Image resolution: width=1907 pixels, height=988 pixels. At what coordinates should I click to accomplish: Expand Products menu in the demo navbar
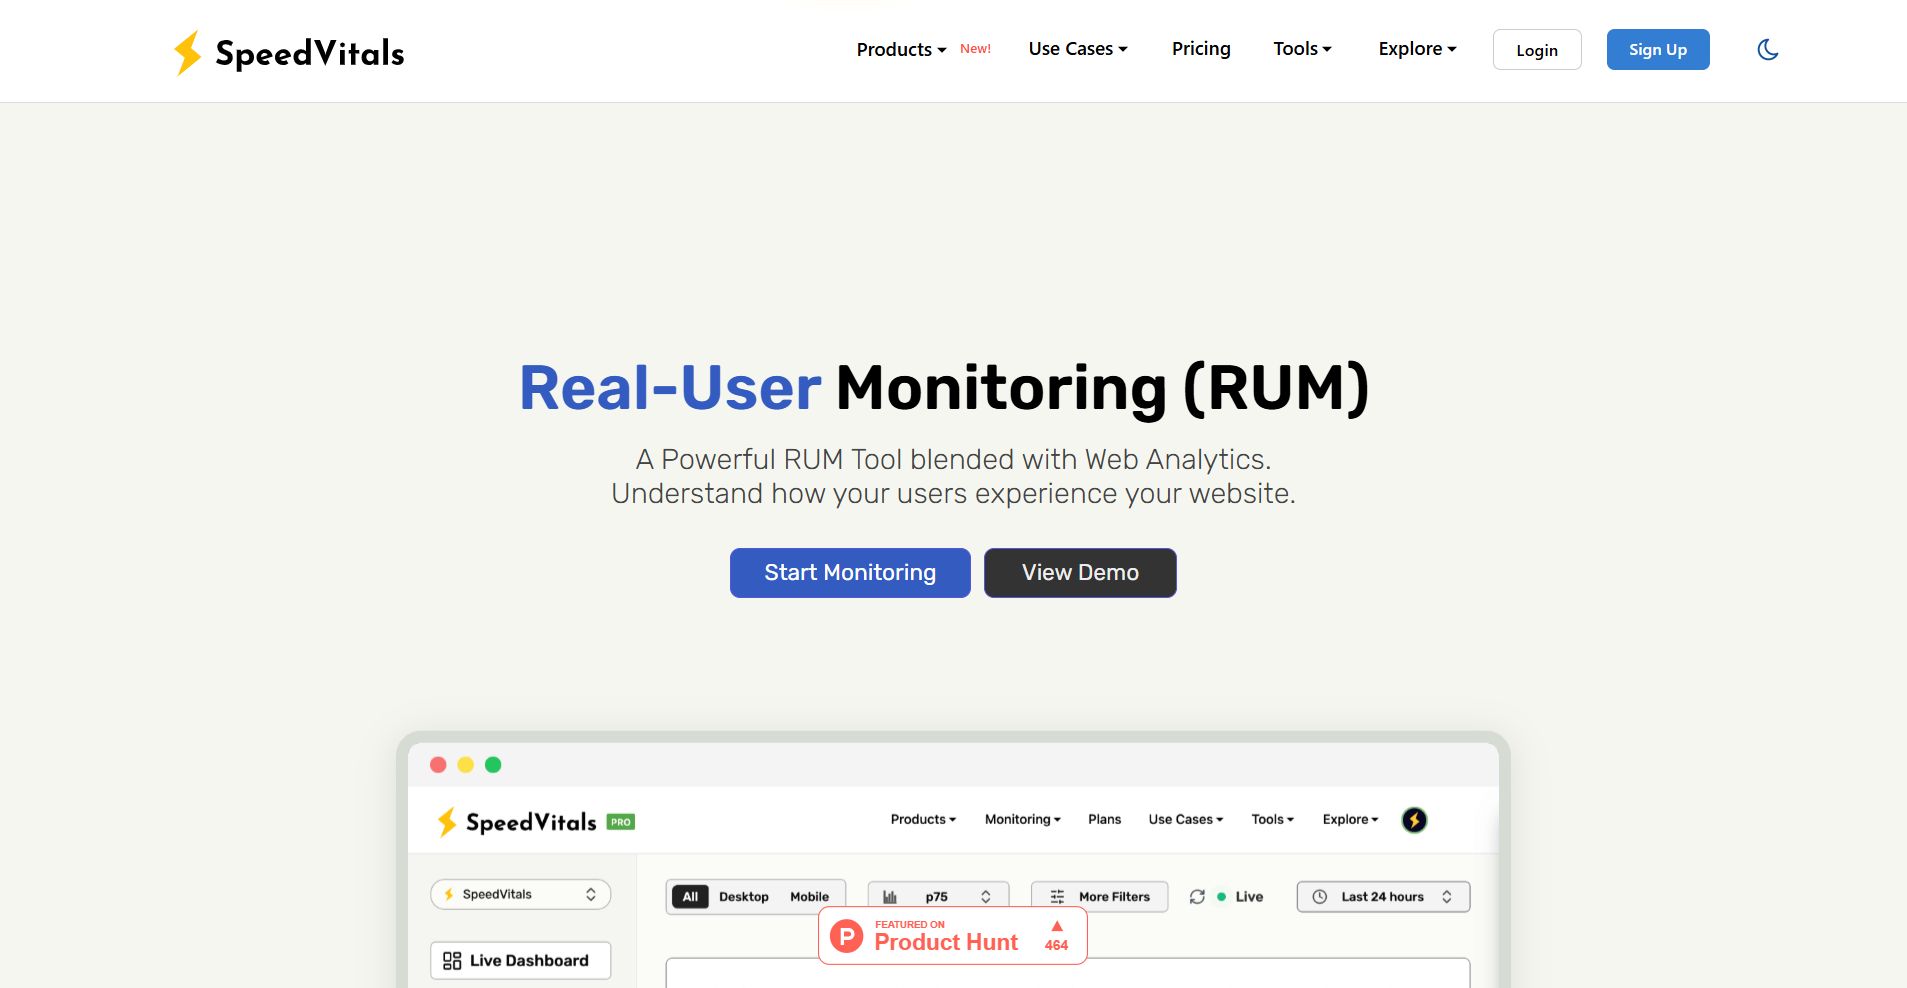tap(923, 819)
